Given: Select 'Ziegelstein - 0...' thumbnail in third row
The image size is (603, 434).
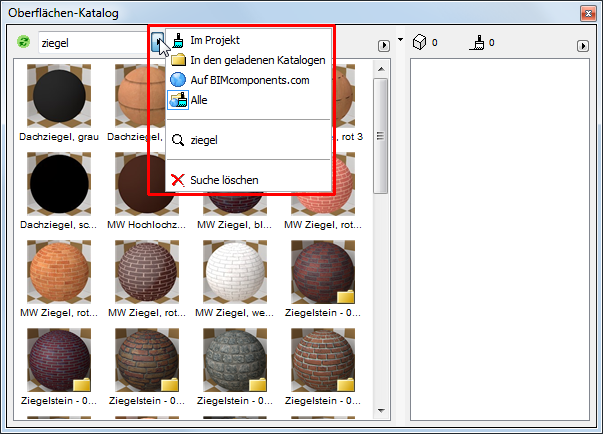Looking at the screenshot, I should [x=323, y=272].
